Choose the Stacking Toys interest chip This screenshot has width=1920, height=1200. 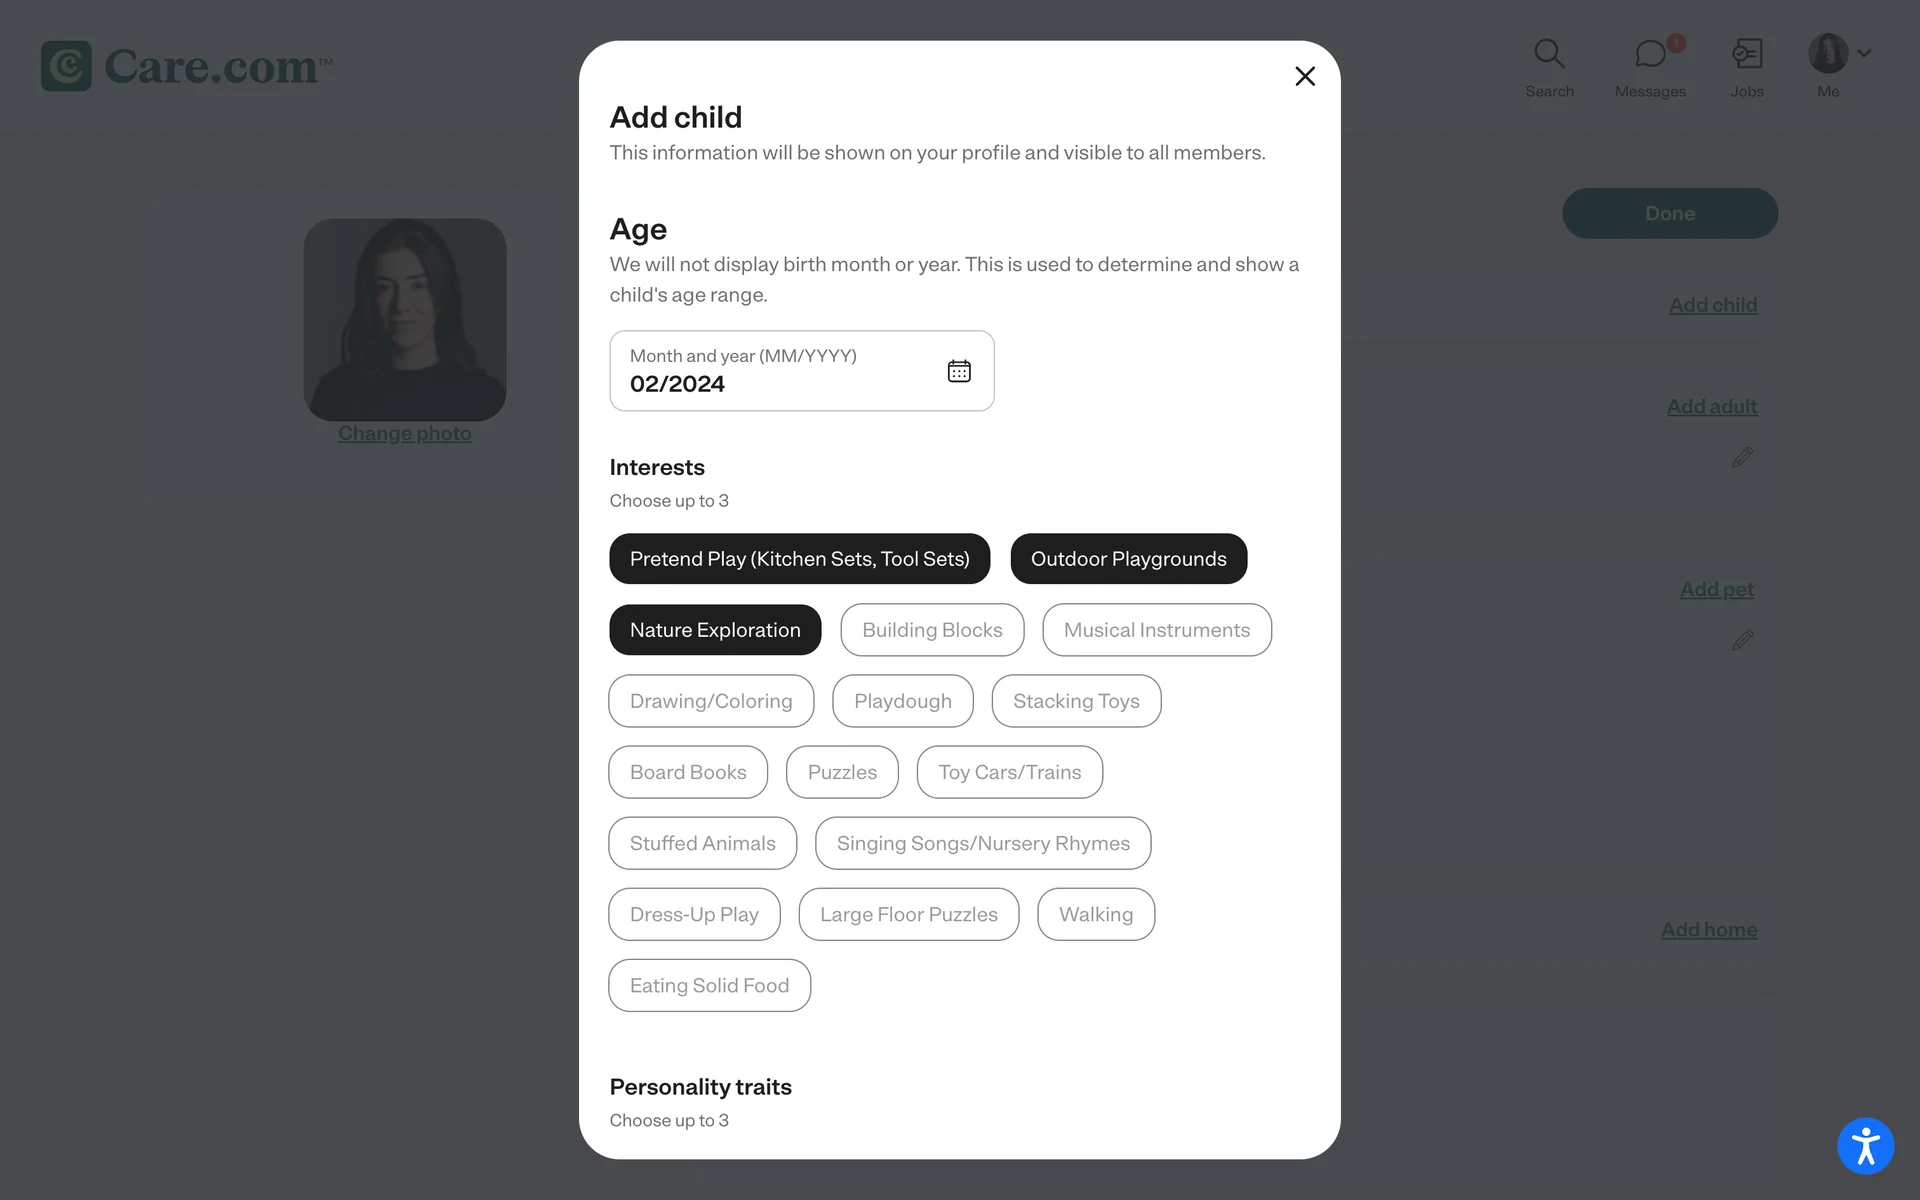pos(1076,701)
